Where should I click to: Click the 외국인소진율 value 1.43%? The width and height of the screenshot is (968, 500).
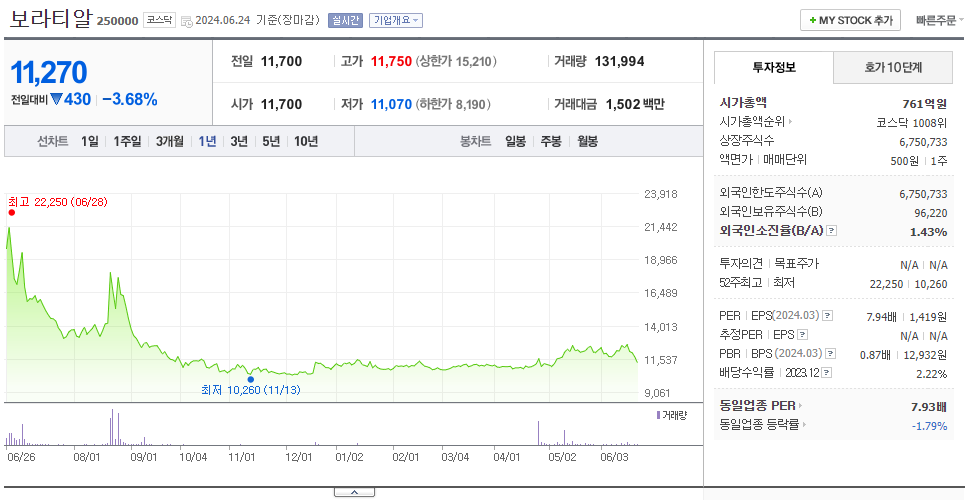[928, 232]
